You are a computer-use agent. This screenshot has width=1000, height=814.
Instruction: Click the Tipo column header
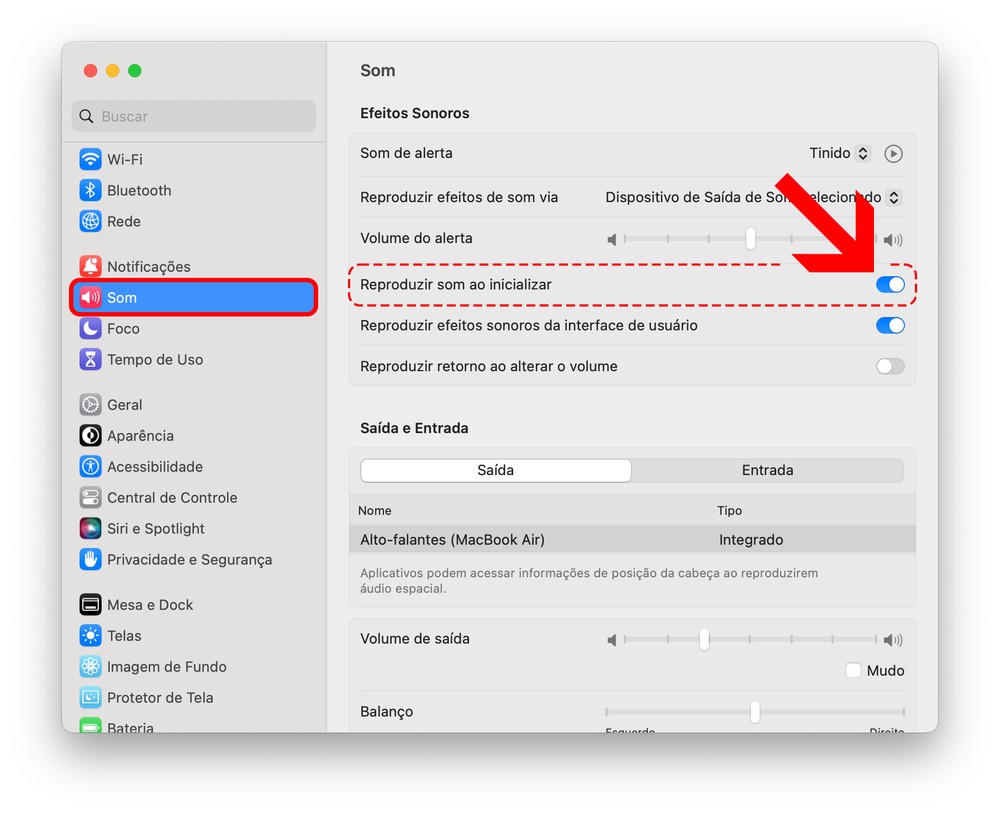point(729,510)
